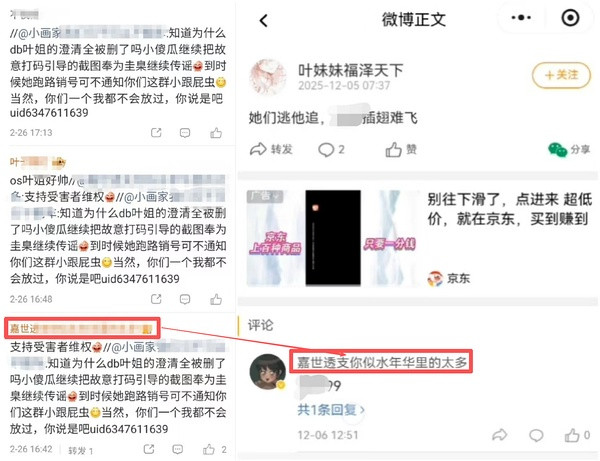The image size is (600, 461).
Task: Forward the 12-06 12:51 comment
Action: pos(499,435)
